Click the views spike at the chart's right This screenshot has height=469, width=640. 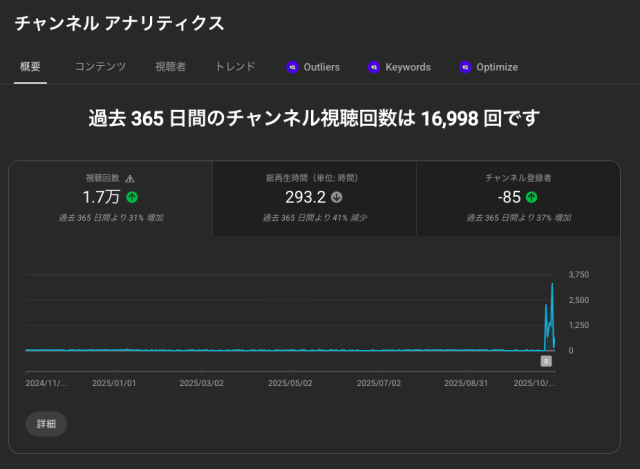click(x=552, y=290)
